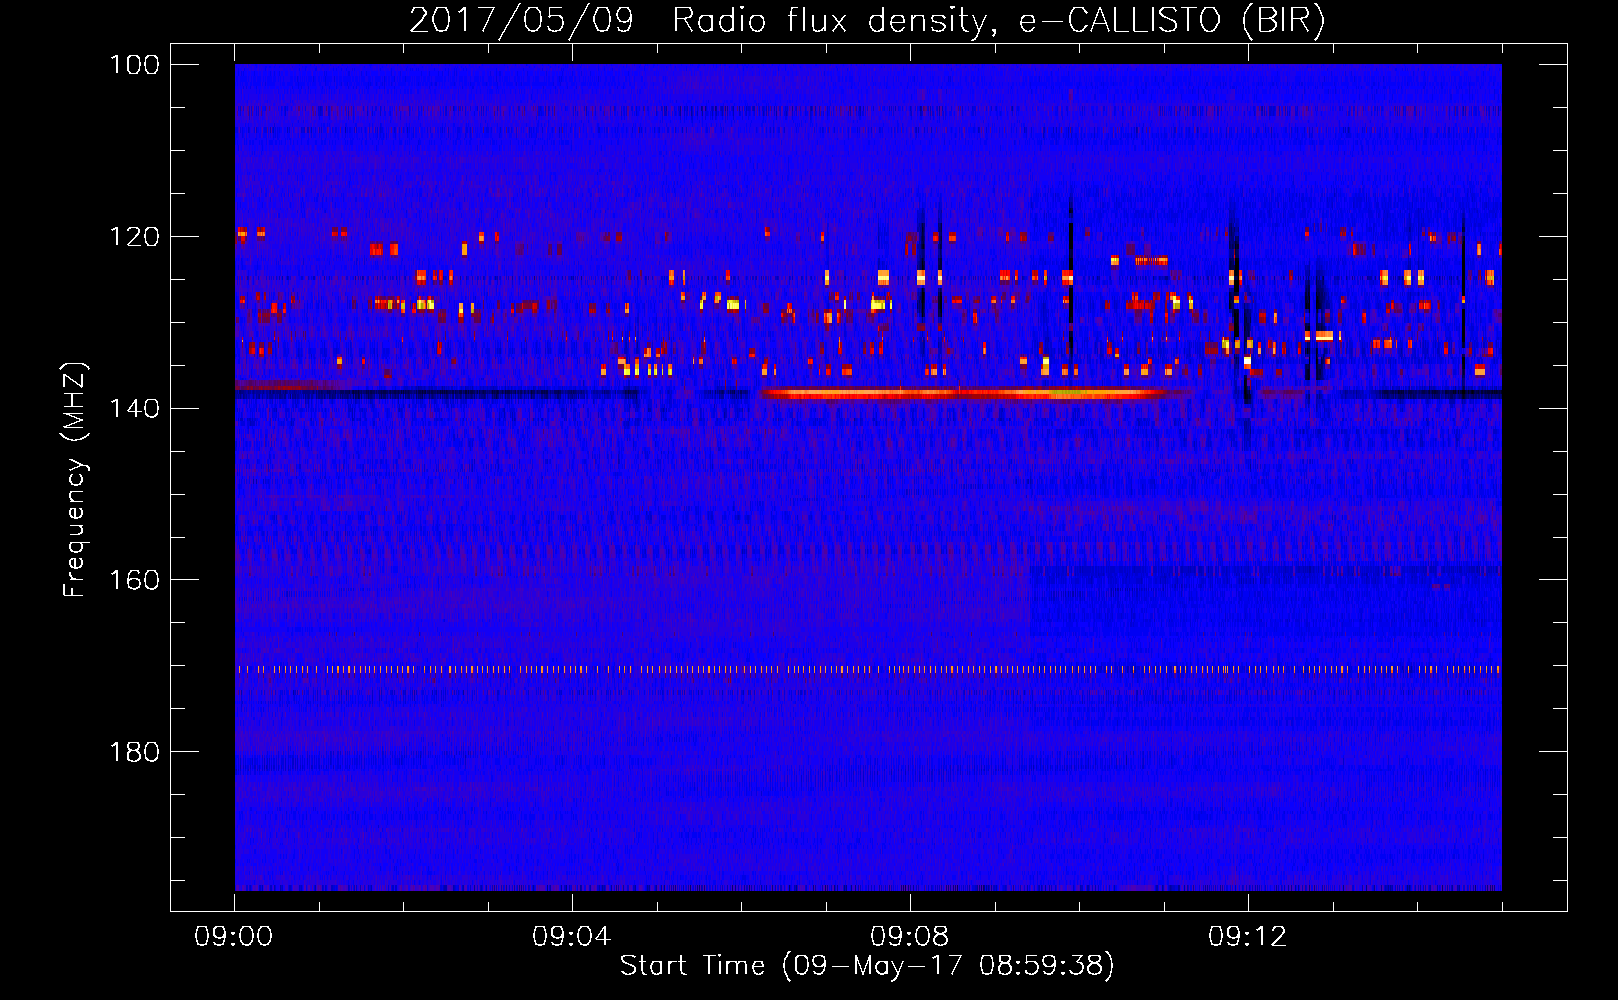Image resolution: width=1618 pixels, height=1000 pixels.
Task: Click the '09:12' time tick label
Action: pos(1248,937)
